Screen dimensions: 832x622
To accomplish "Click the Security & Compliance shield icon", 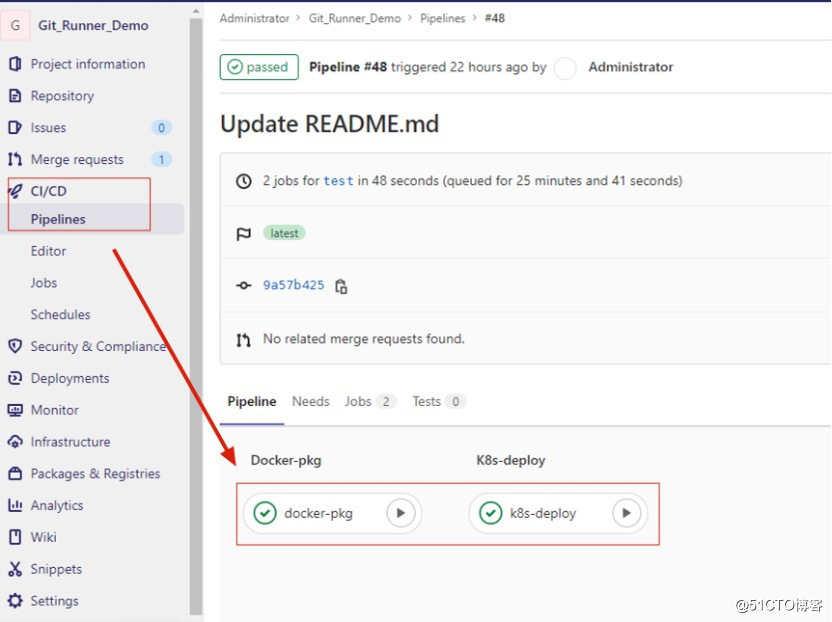I will point(15,347).
